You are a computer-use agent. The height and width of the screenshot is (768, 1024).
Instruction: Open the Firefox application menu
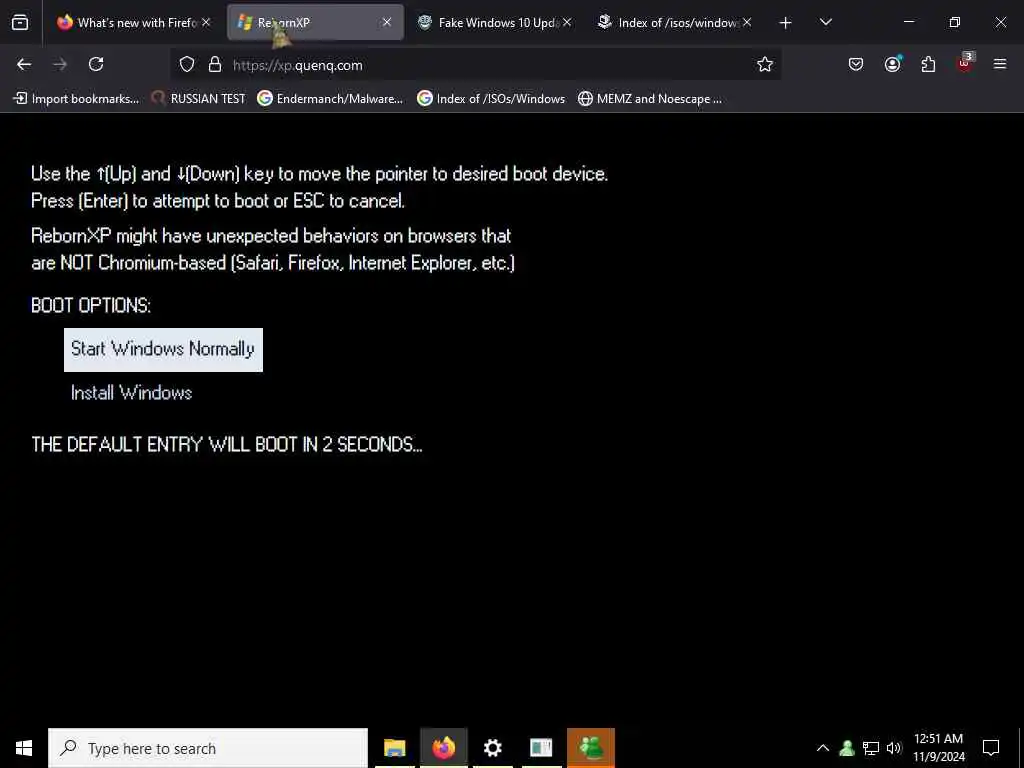(1000, 64)
